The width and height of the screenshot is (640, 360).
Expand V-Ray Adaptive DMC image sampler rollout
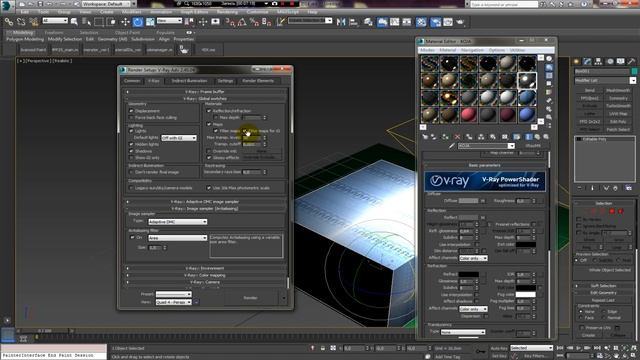(x=205, y=202)
